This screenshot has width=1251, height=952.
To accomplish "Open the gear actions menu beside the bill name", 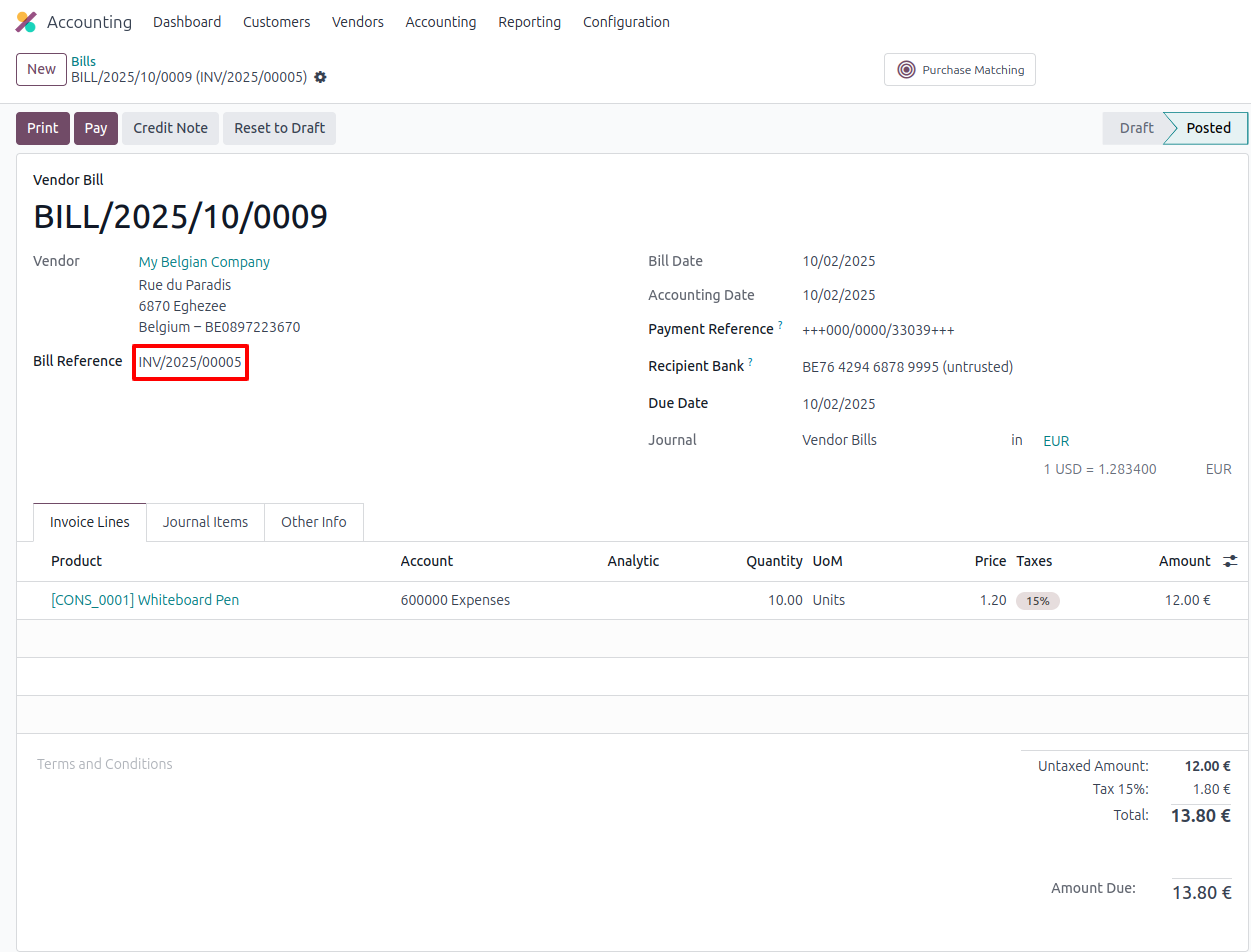I will tap(320, 77).
